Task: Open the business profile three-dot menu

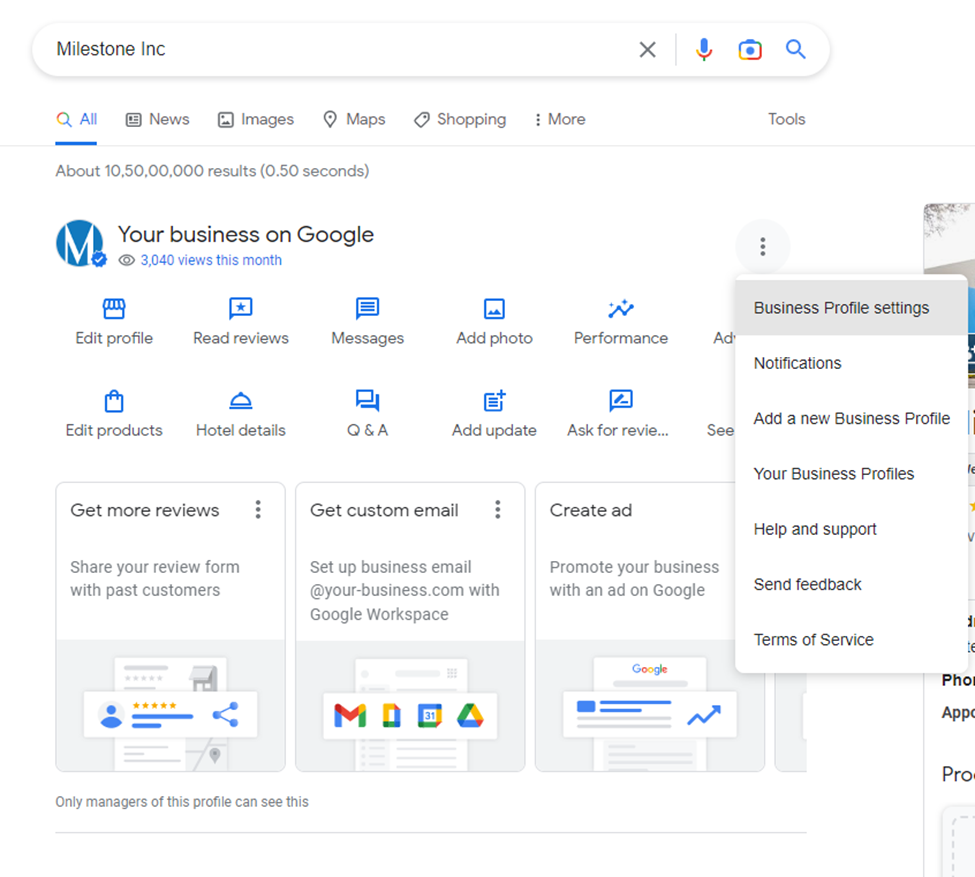Action: click(x=762, y=247)
